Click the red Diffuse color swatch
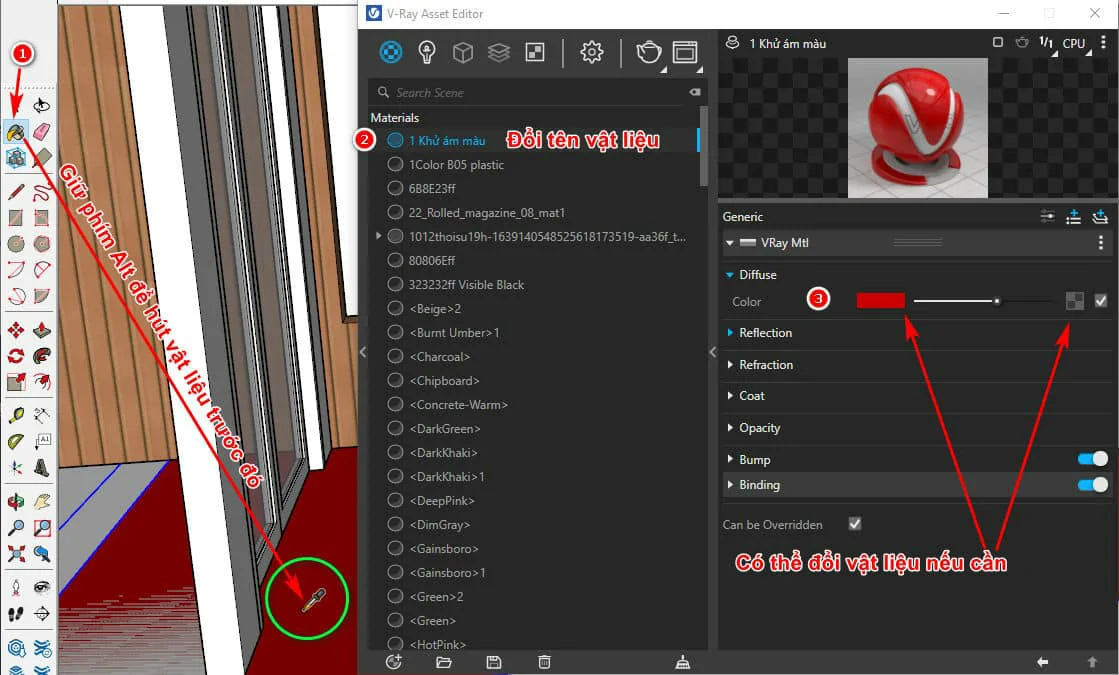This screenshot has height=675, width=1119. coord(879,300)
